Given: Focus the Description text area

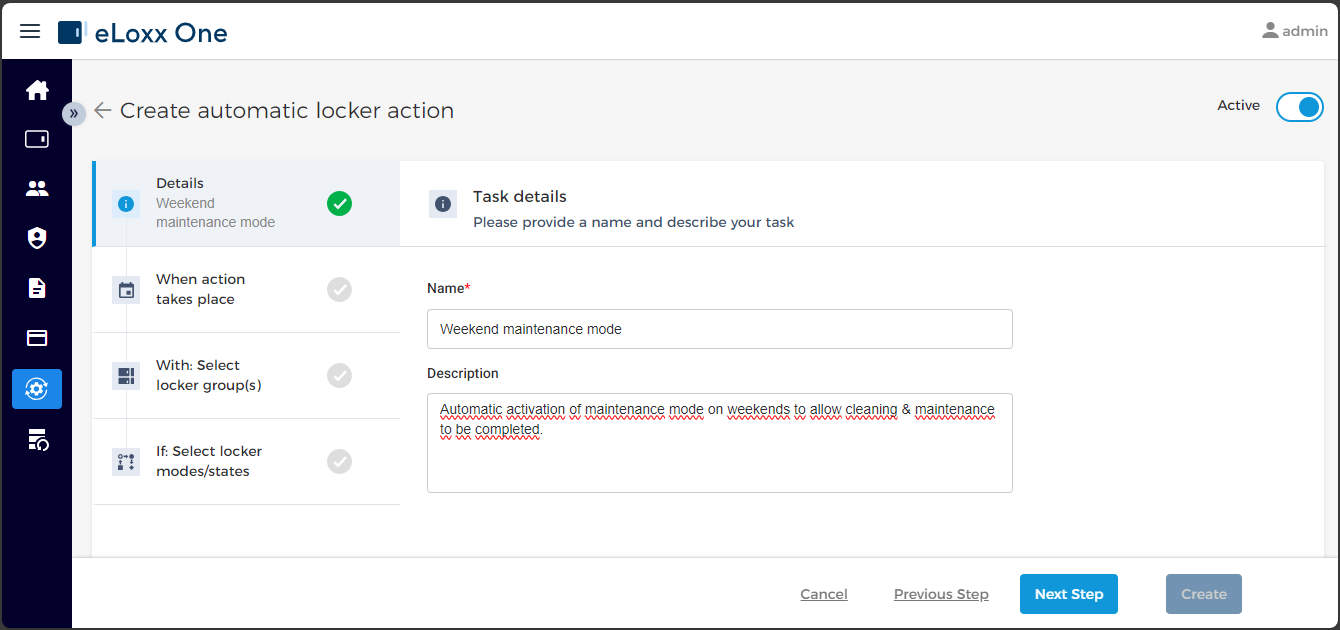Looking at the screenshot, I should click(720, 443).
